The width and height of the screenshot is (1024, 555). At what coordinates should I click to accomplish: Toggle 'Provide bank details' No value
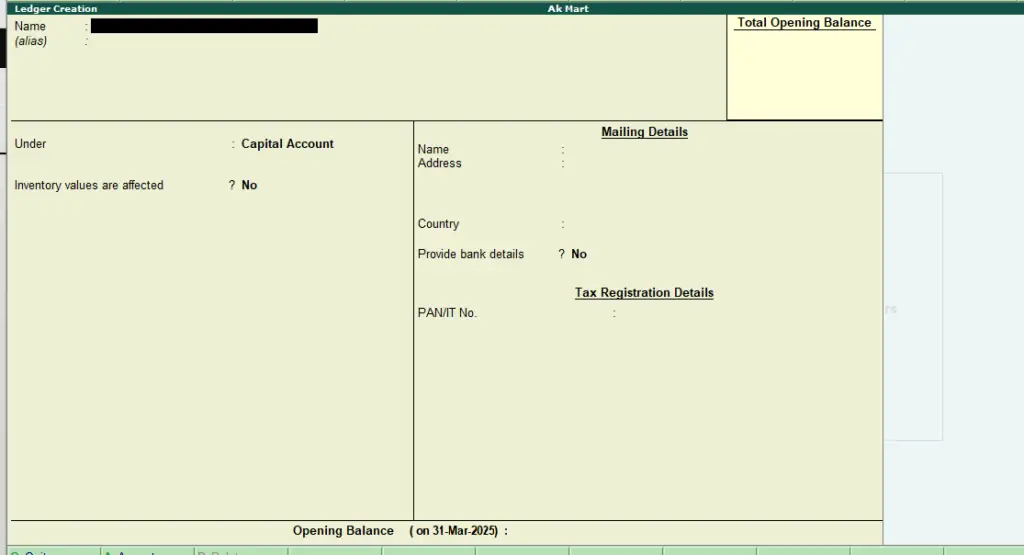(579, 254)
